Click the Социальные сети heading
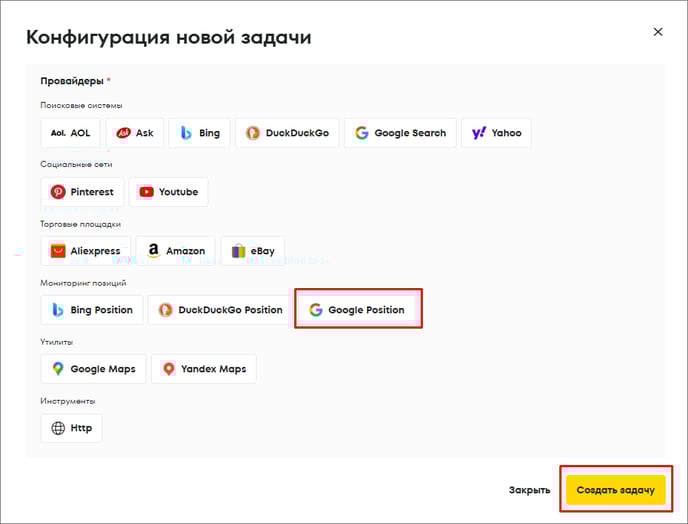688x524 pixels. (x=76, y=164)
